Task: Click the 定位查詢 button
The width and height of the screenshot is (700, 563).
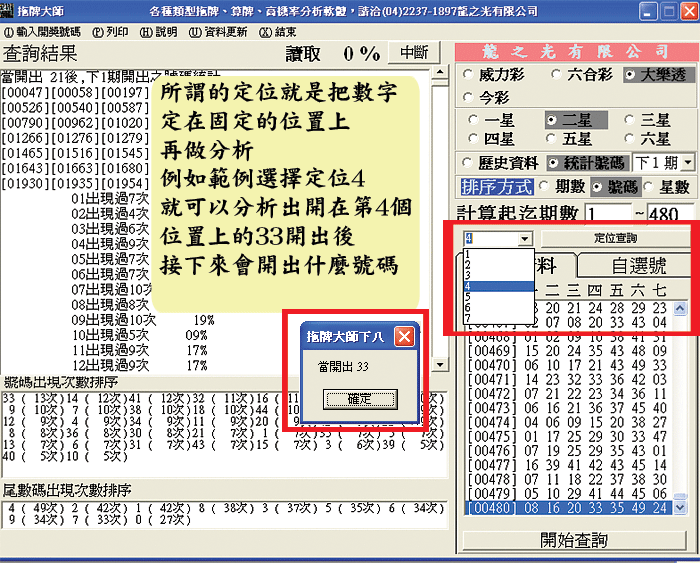Action: [615, 238]
